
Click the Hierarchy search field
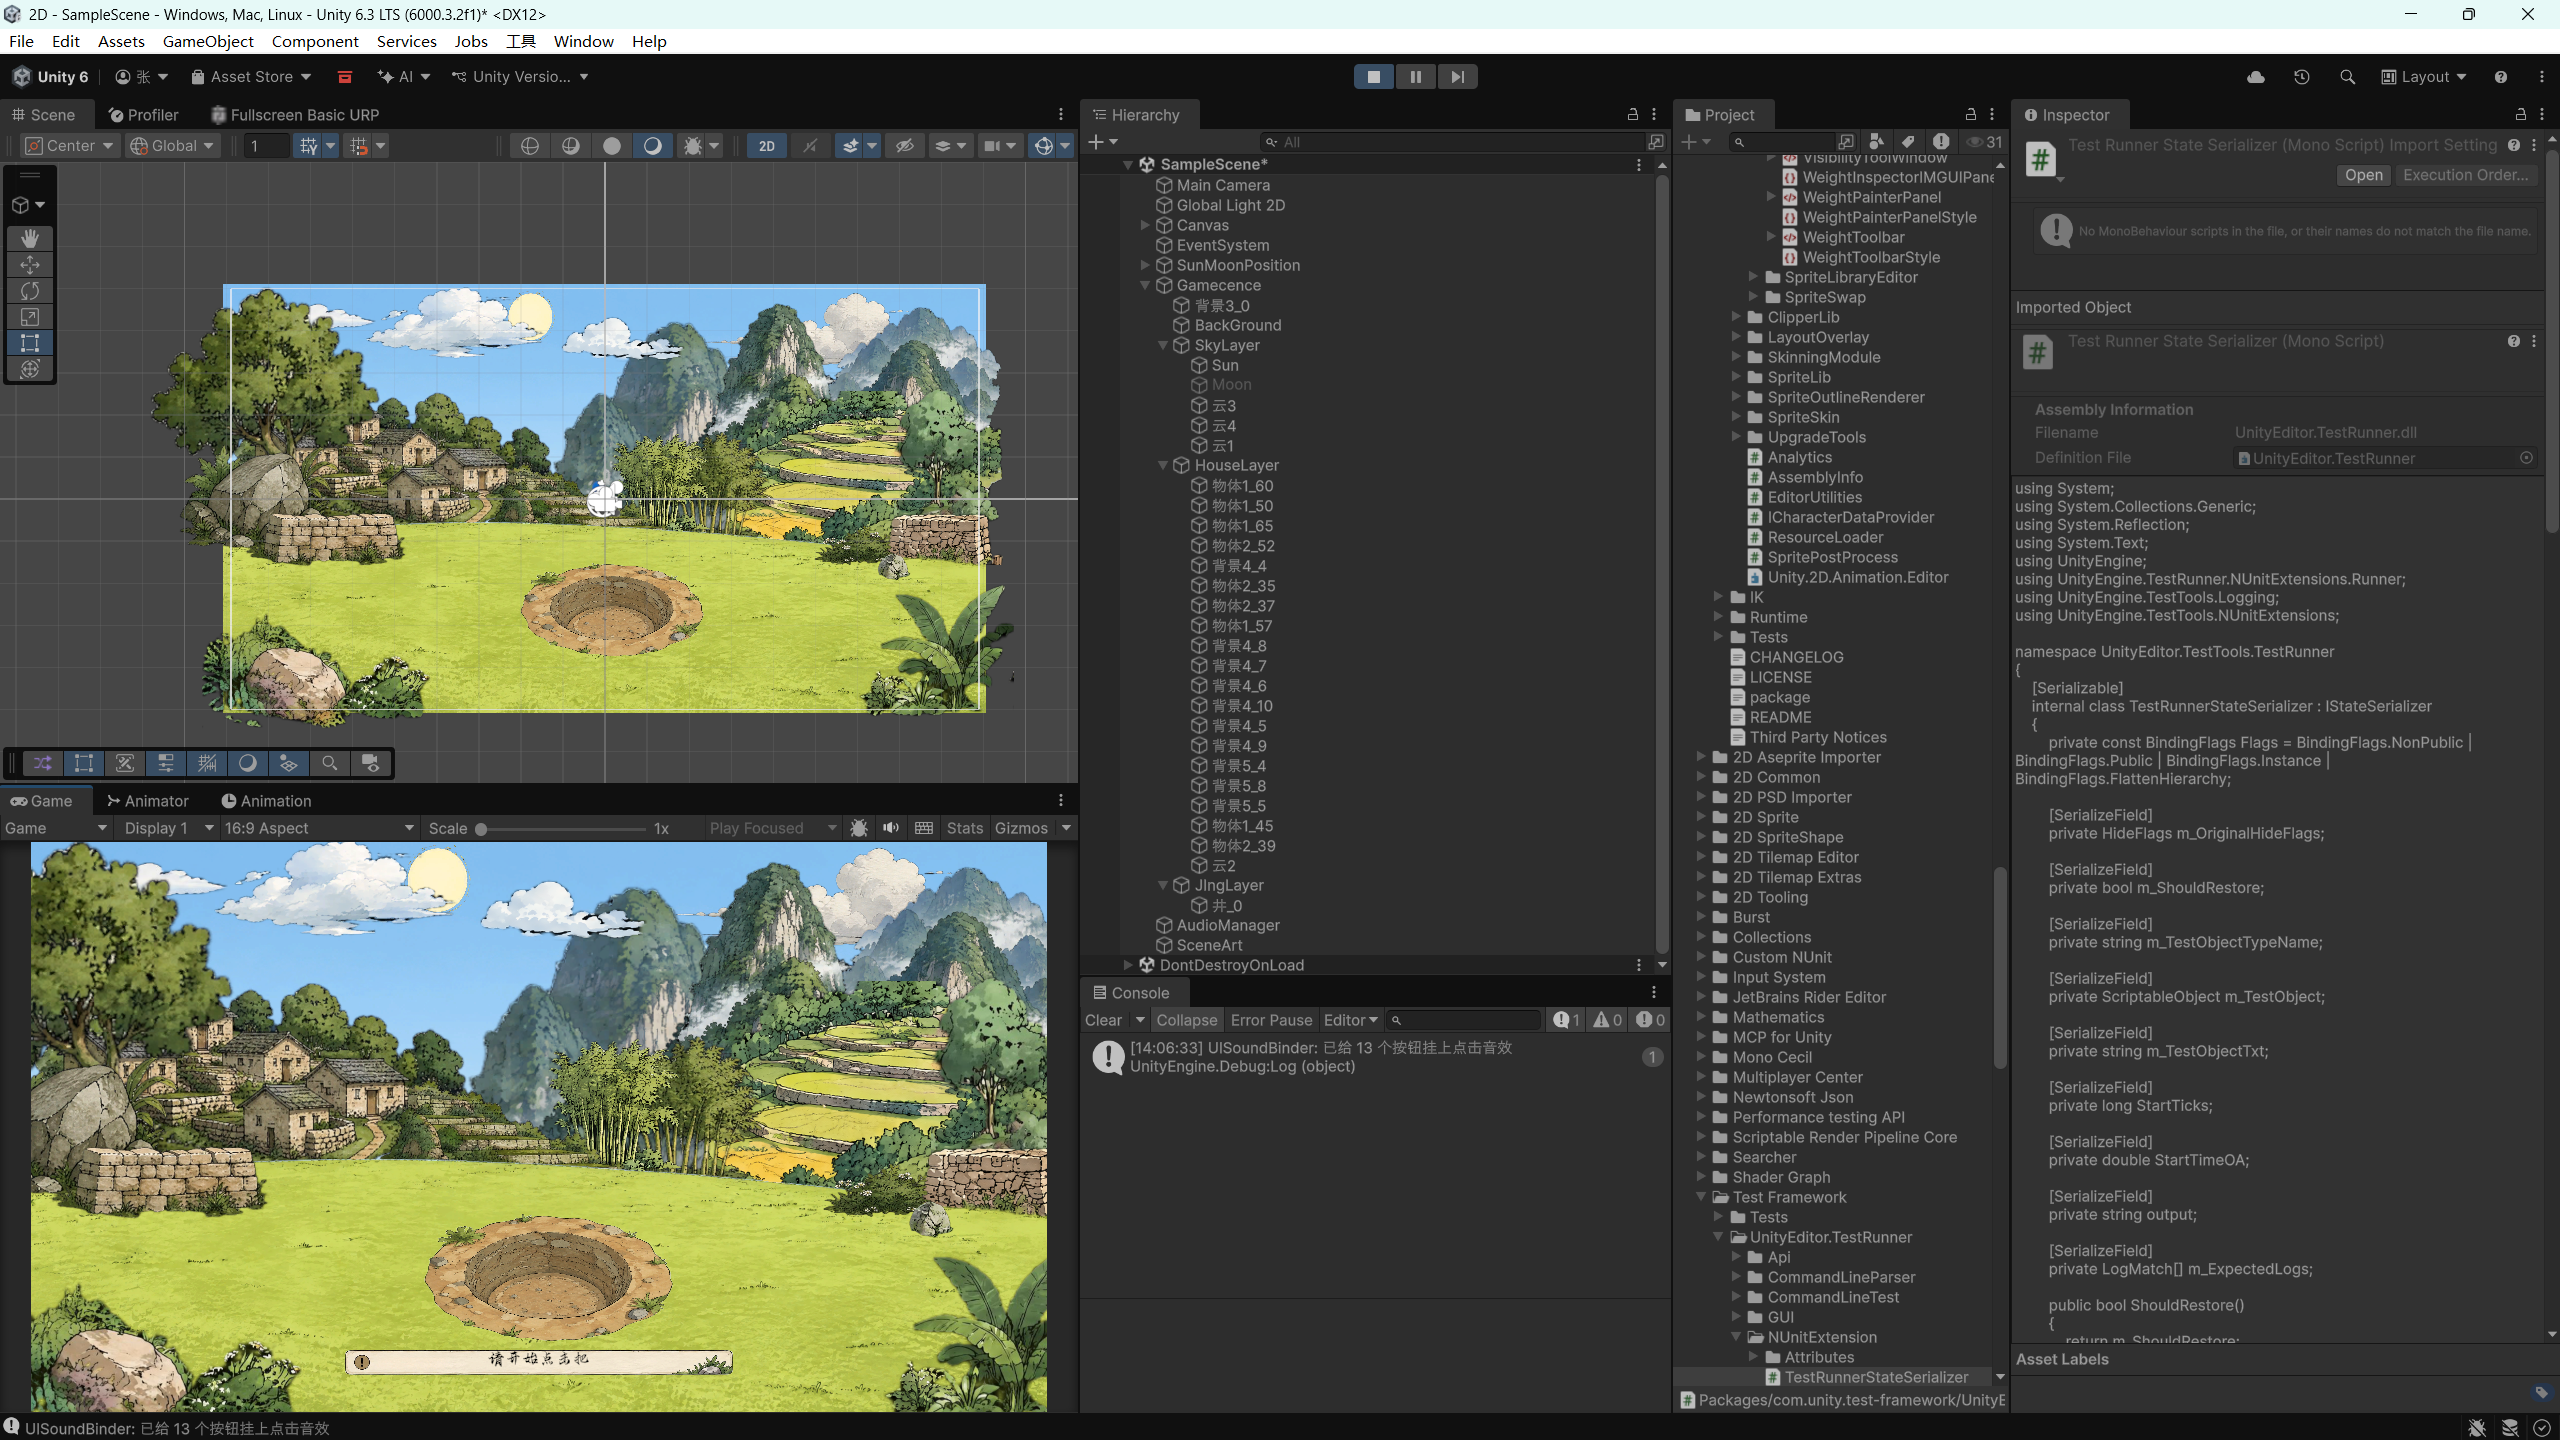1453,142
